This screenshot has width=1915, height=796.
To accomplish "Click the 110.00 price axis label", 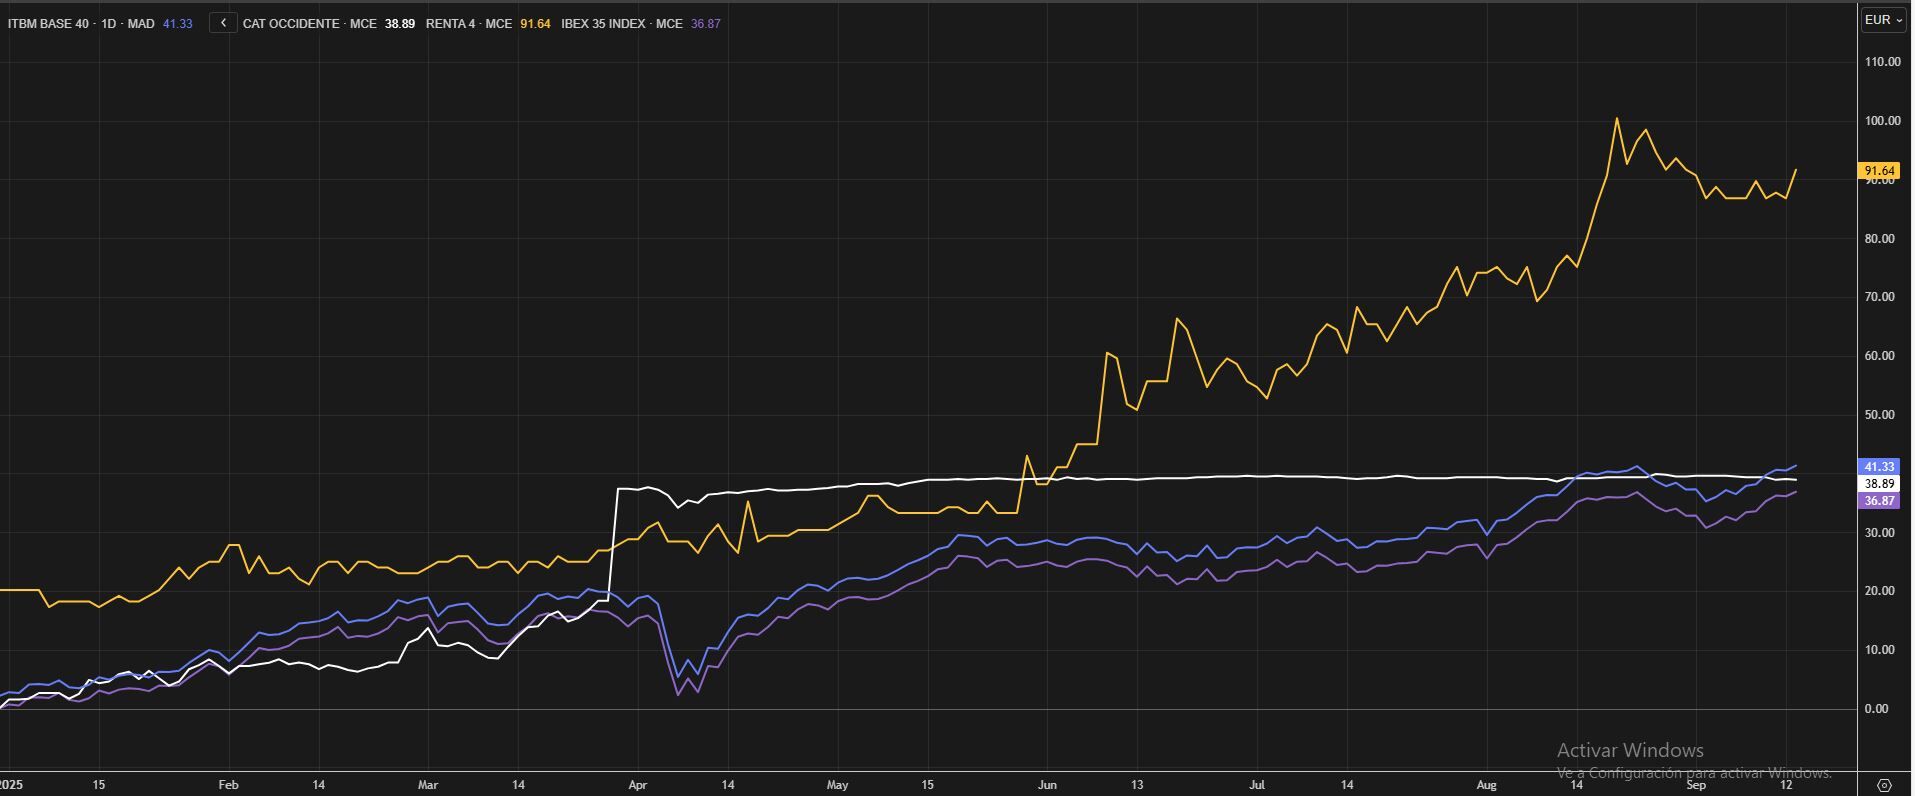I will tap(1882, 62).
